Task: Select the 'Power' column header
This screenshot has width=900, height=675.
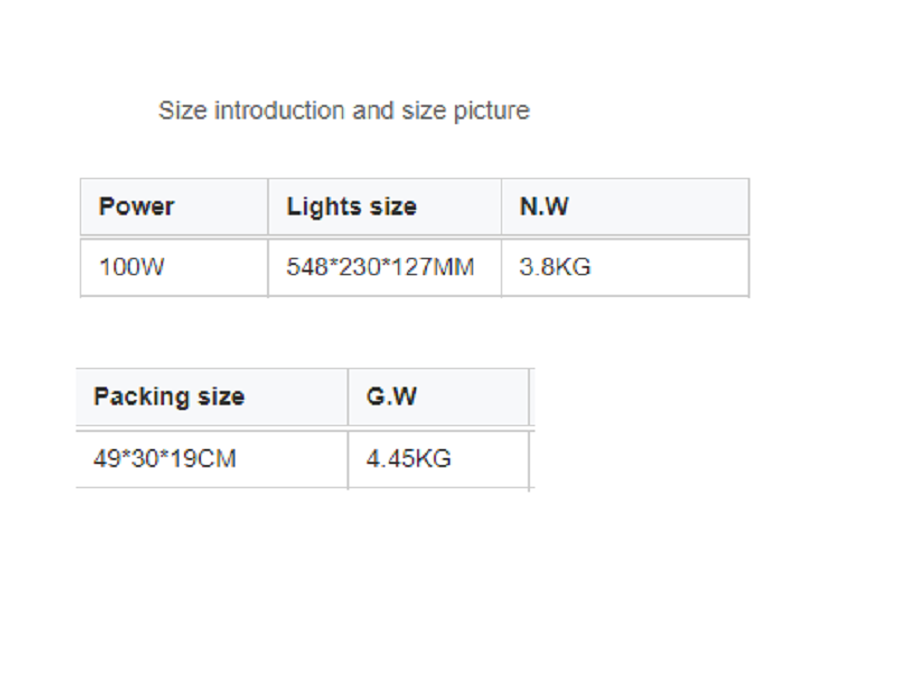Action: (137, 207)
